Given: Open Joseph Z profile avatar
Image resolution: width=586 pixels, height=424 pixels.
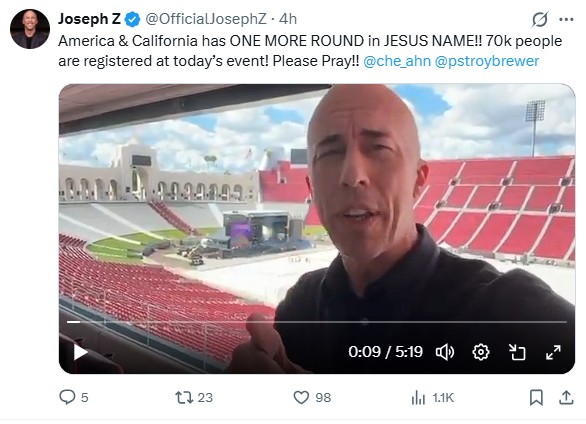Looking at the screenshot, I should click(x=30, y=29).
